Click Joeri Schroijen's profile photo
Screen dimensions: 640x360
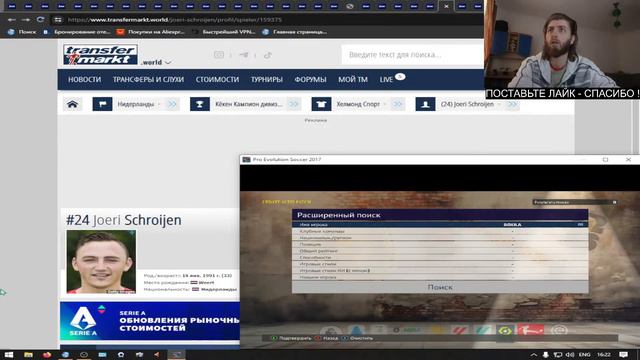pos(101,262)
